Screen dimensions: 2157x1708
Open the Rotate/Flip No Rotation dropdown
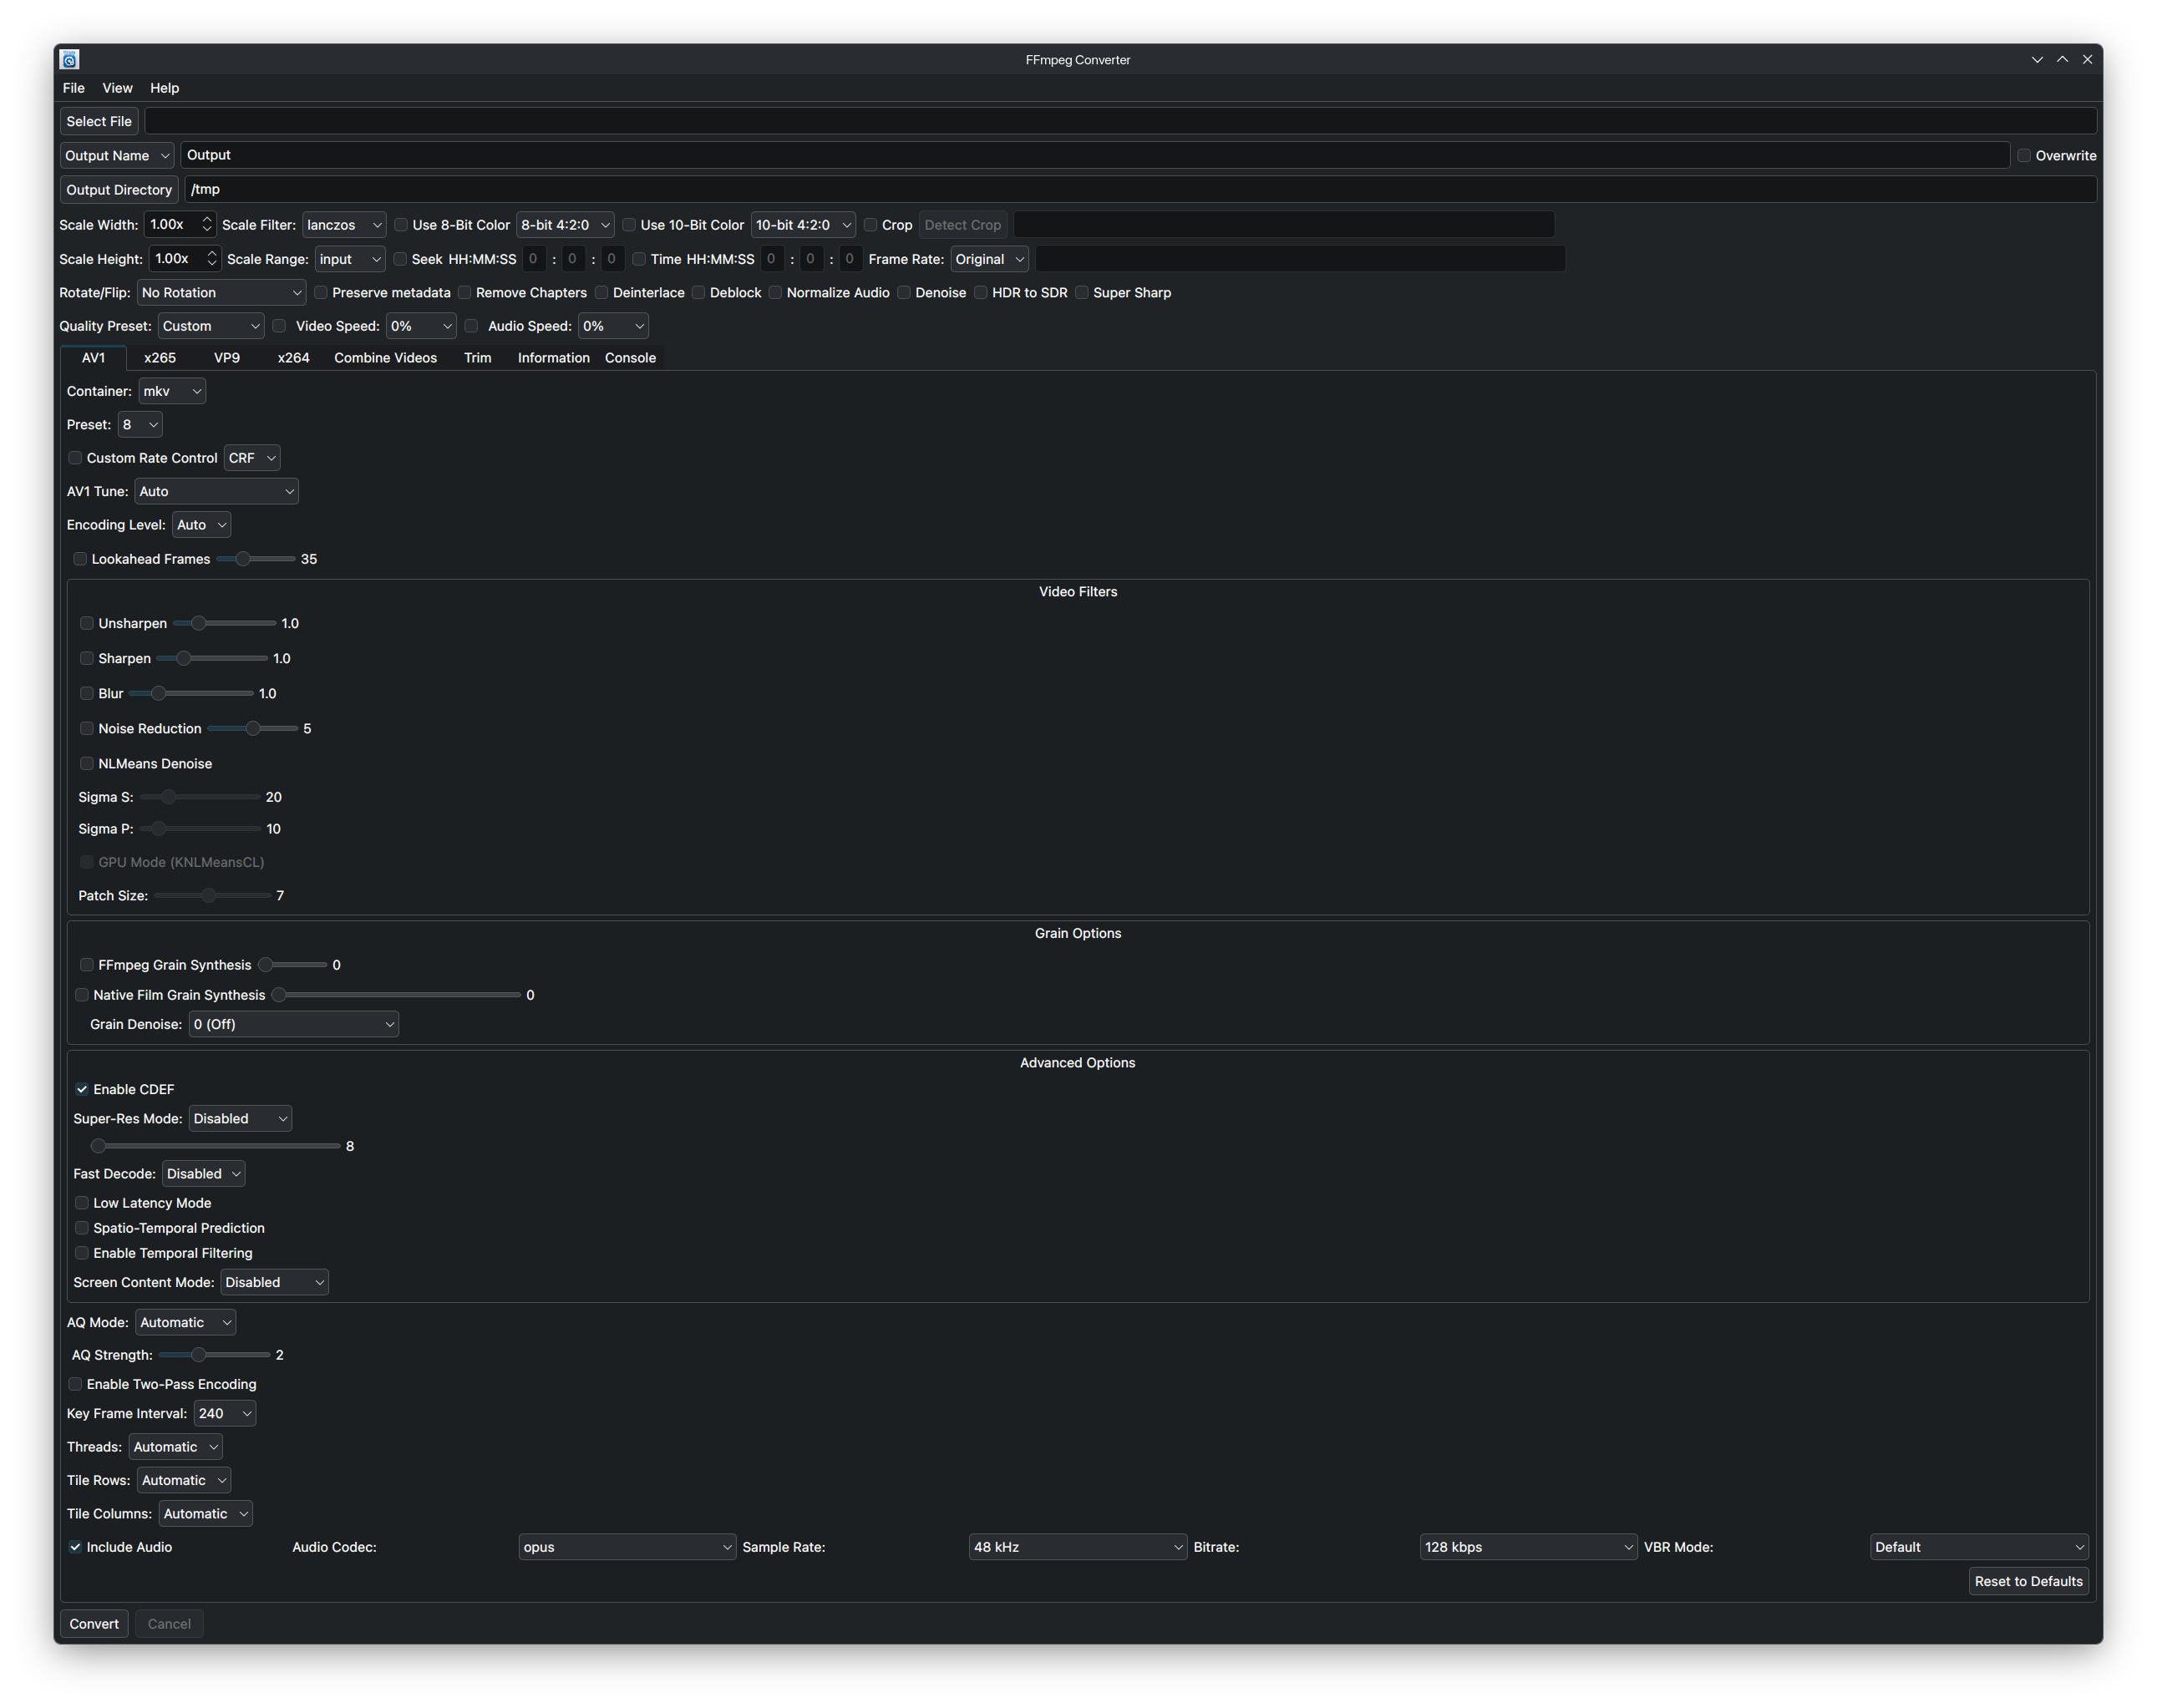tap(221, 293)
